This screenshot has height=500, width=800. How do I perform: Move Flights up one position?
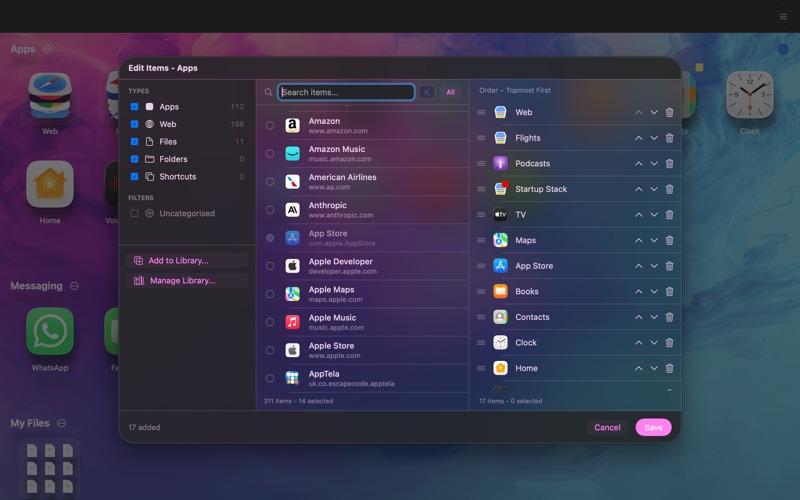click(638, 138)
